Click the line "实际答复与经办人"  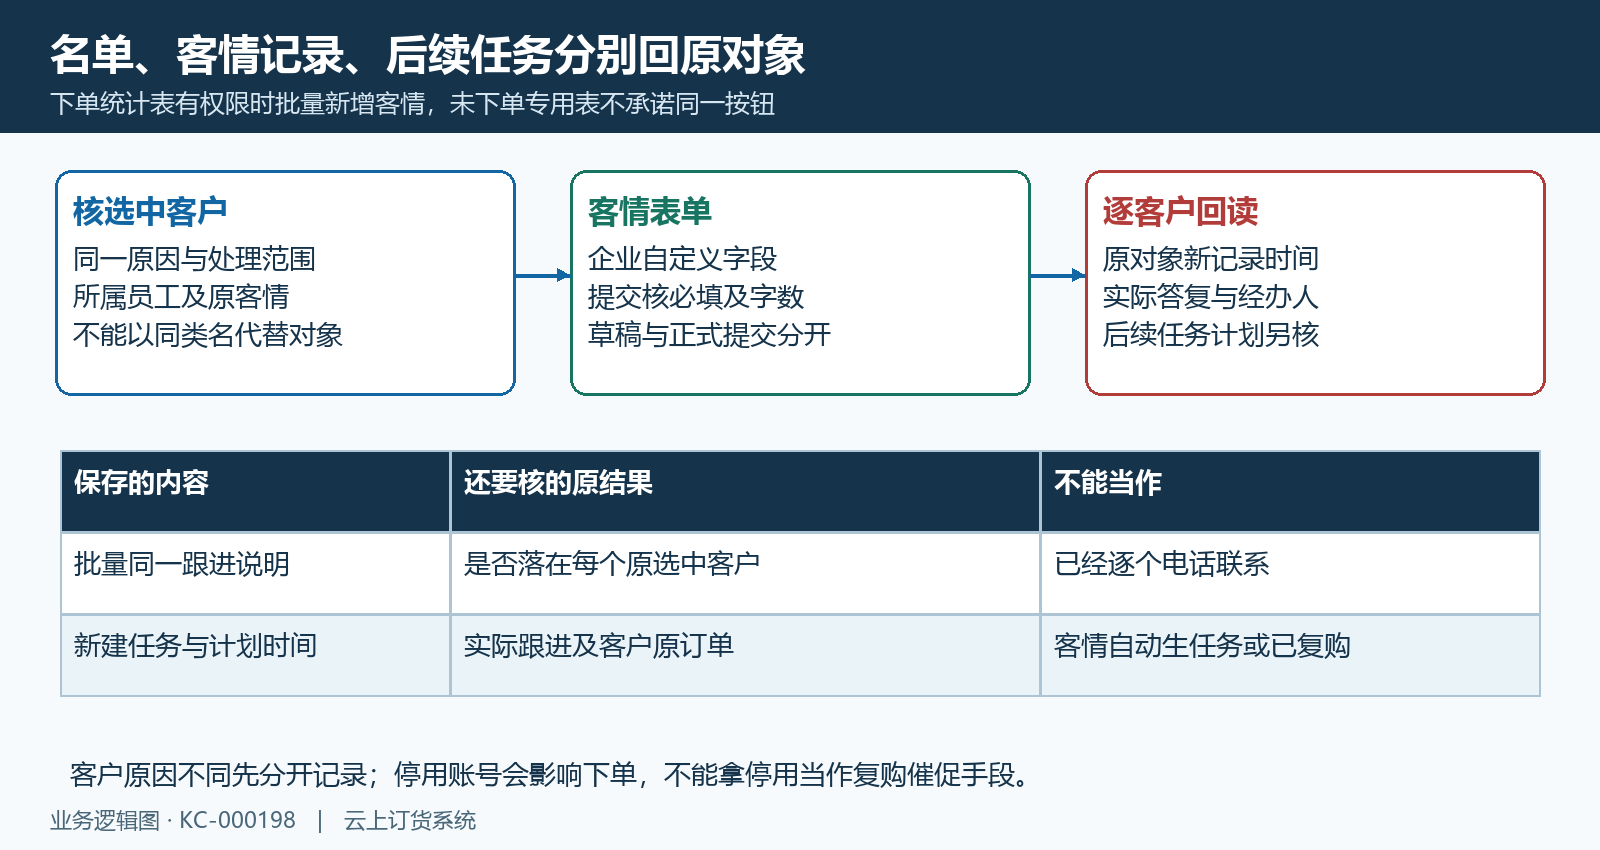(x=1211, y=297)
